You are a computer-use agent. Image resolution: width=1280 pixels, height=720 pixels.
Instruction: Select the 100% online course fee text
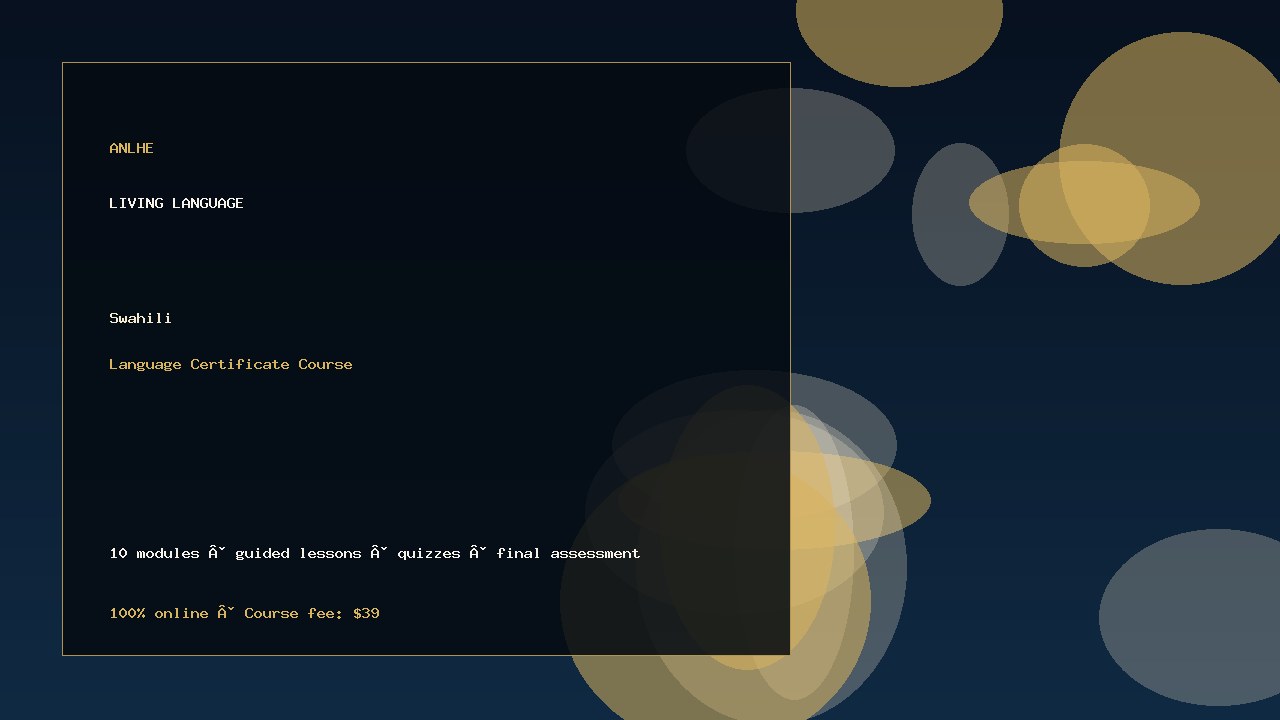point(244,613)
